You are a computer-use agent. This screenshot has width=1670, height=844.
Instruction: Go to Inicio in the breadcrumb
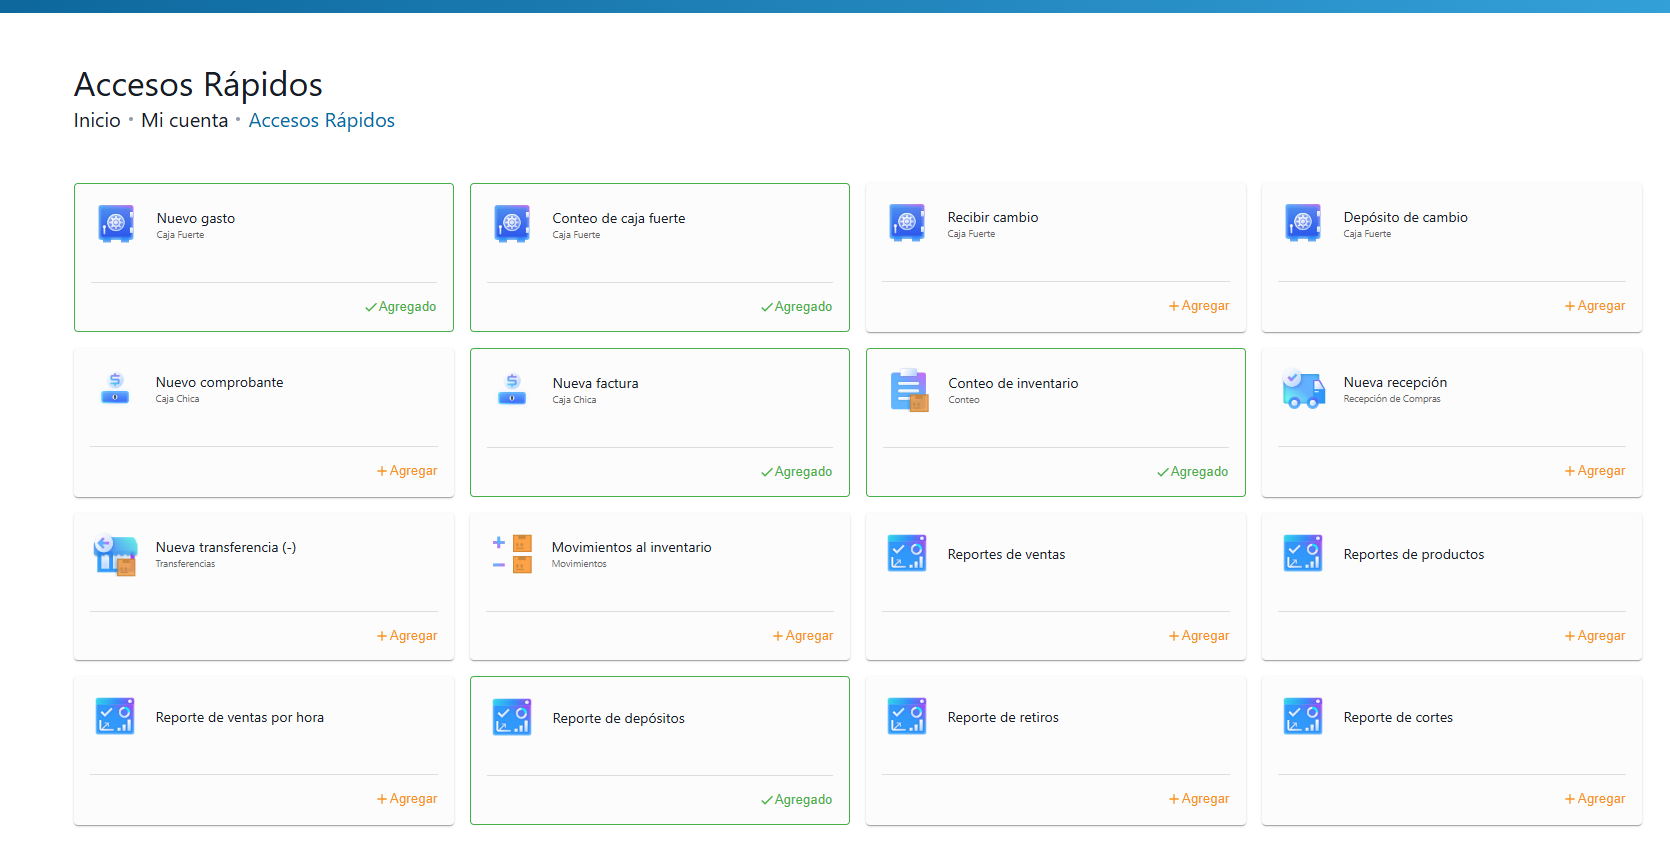click(x=97, y=121)
